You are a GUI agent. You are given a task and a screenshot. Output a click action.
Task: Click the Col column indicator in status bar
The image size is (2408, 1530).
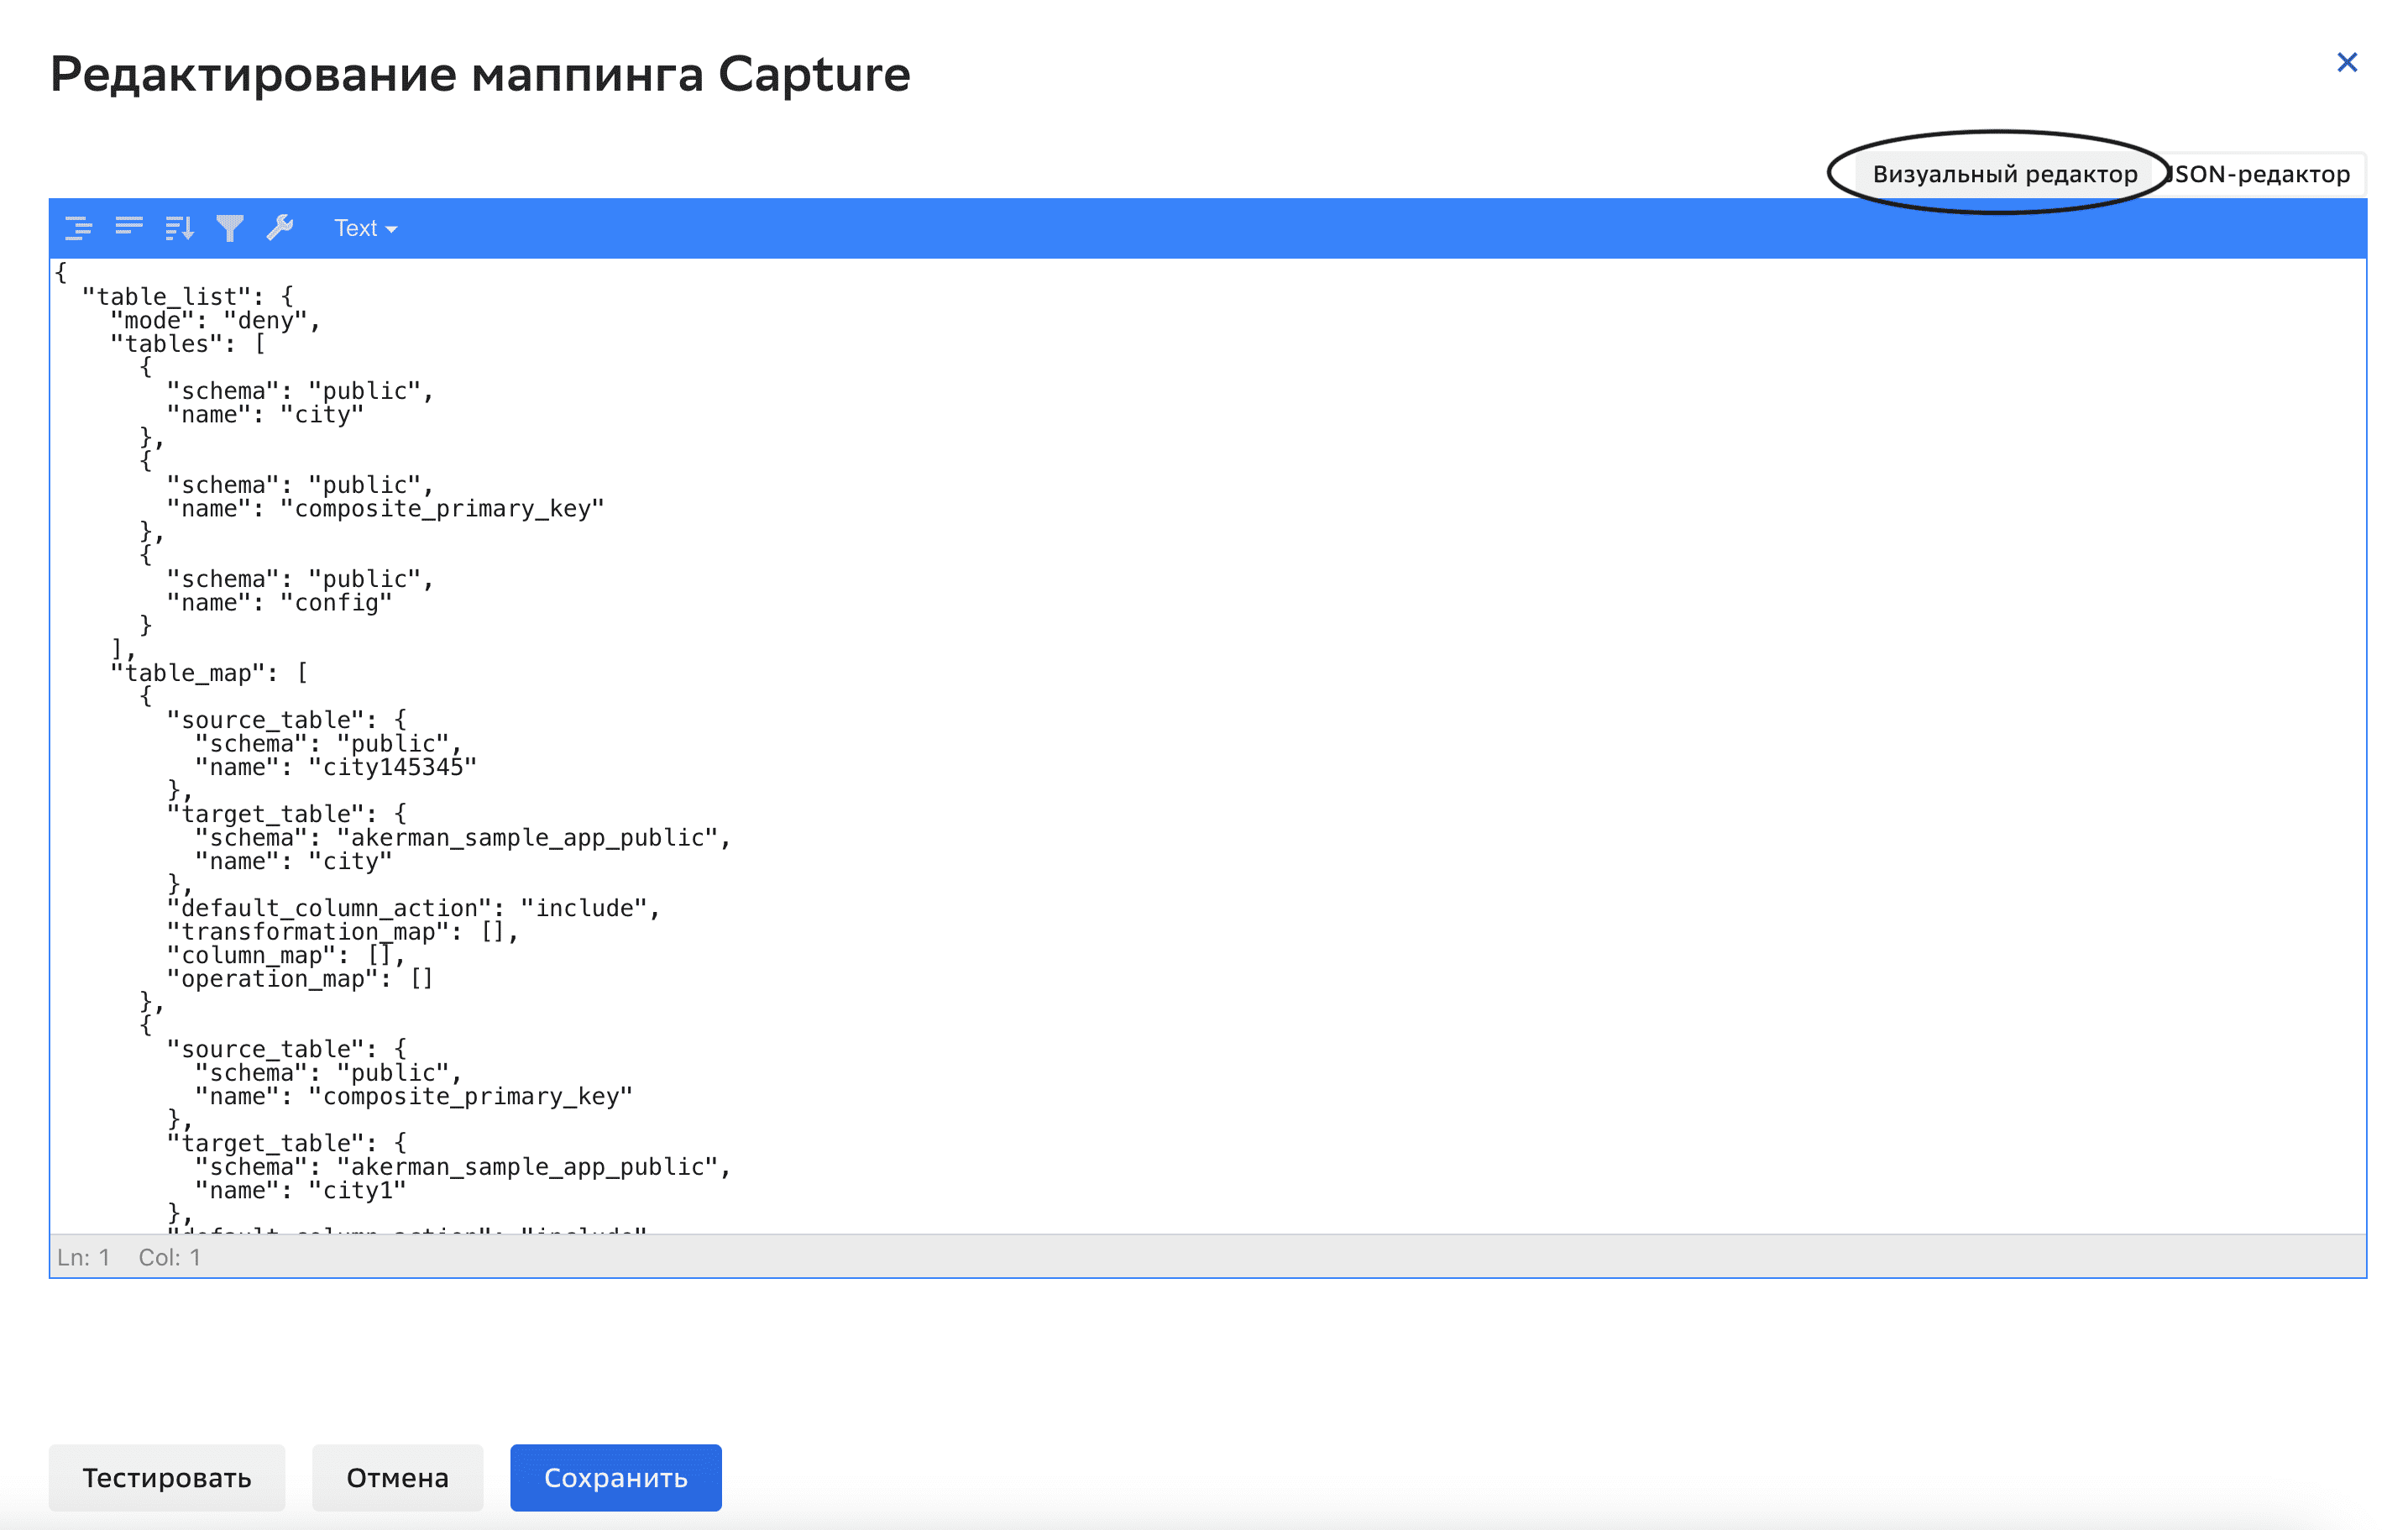169,1257
